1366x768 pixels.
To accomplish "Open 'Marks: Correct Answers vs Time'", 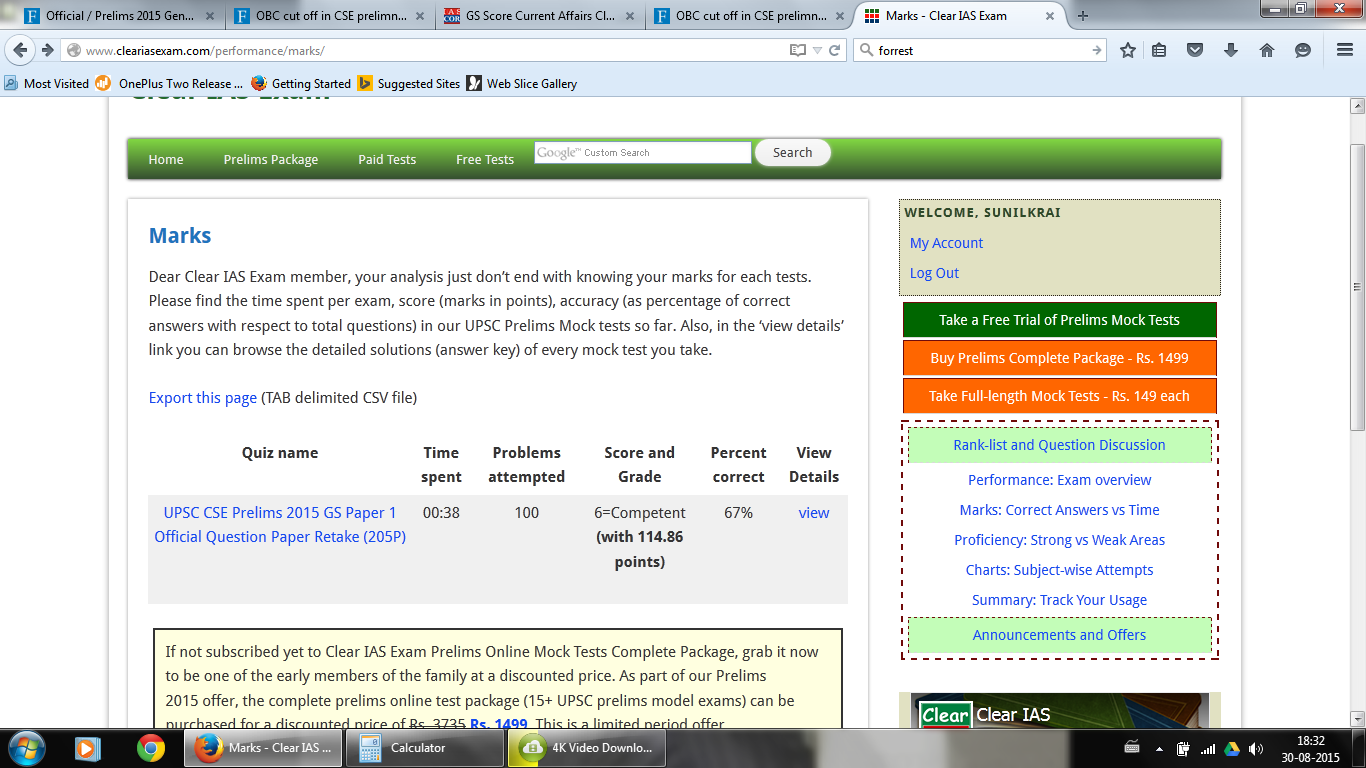I will click(1059, 510).
